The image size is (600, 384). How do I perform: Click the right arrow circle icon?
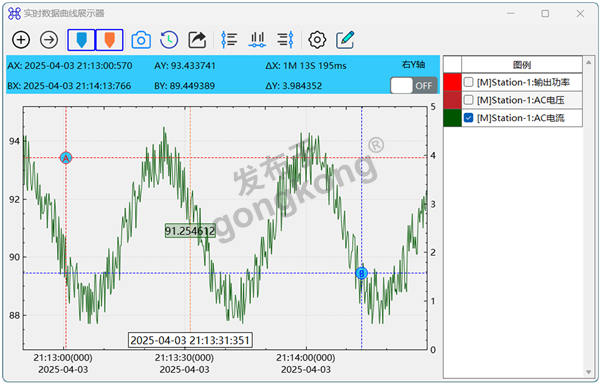(x=49, y=39)
